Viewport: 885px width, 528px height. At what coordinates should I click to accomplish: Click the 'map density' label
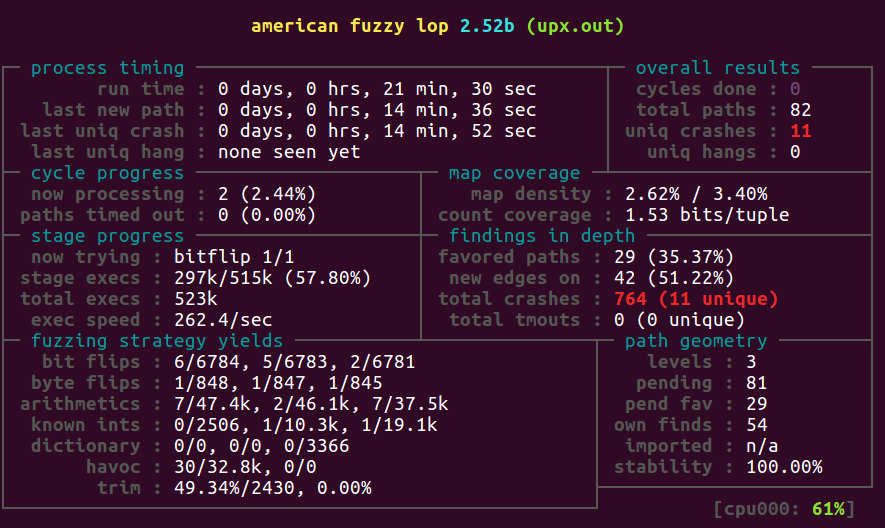[x=531, y=194]
